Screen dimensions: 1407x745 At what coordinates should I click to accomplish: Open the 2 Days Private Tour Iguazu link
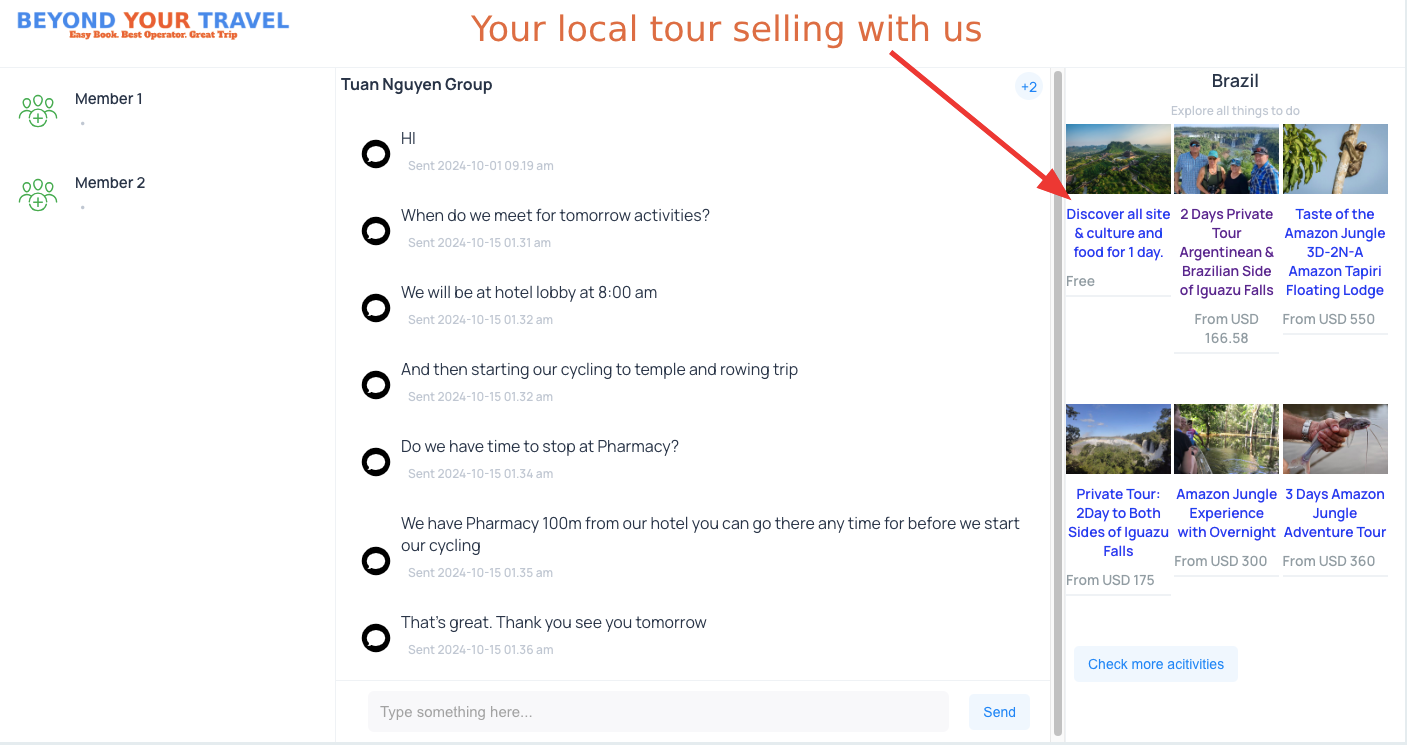coord(1226,252)
